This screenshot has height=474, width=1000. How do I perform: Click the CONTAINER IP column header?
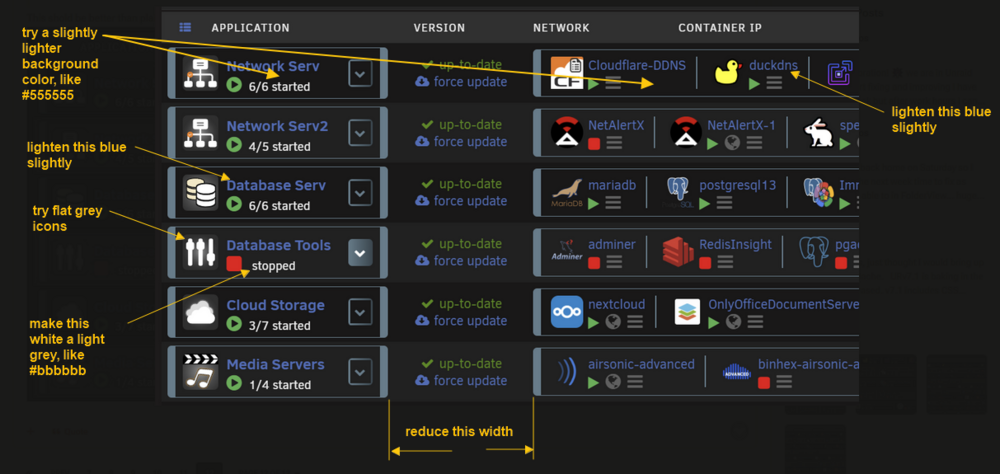point(720,28)
